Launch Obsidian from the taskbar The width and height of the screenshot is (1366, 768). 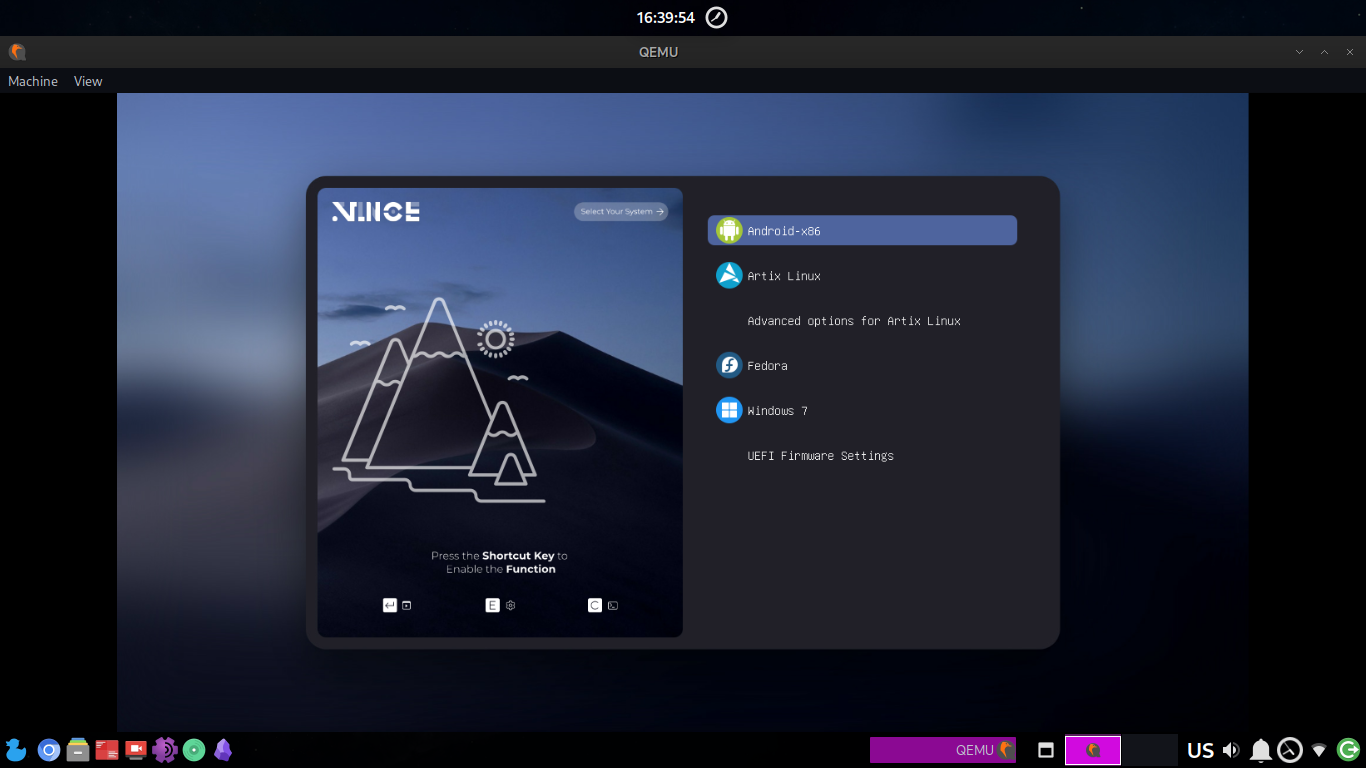[223, 750]
